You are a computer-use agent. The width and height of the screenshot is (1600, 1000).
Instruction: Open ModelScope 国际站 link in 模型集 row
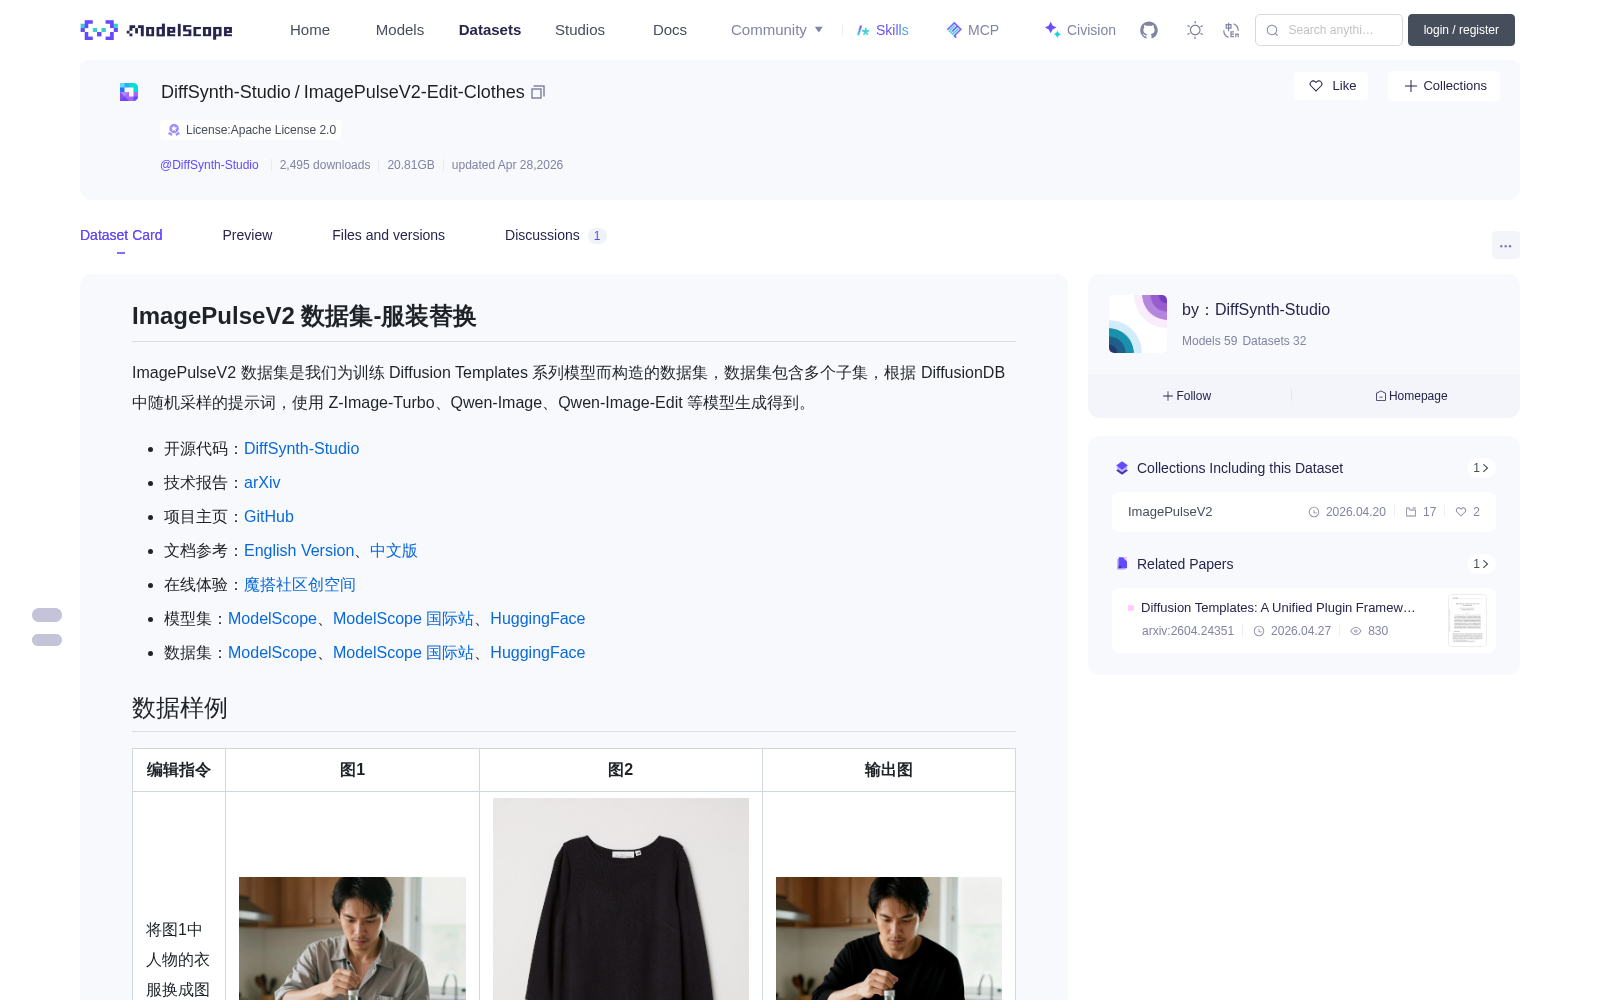coord(403,619)
